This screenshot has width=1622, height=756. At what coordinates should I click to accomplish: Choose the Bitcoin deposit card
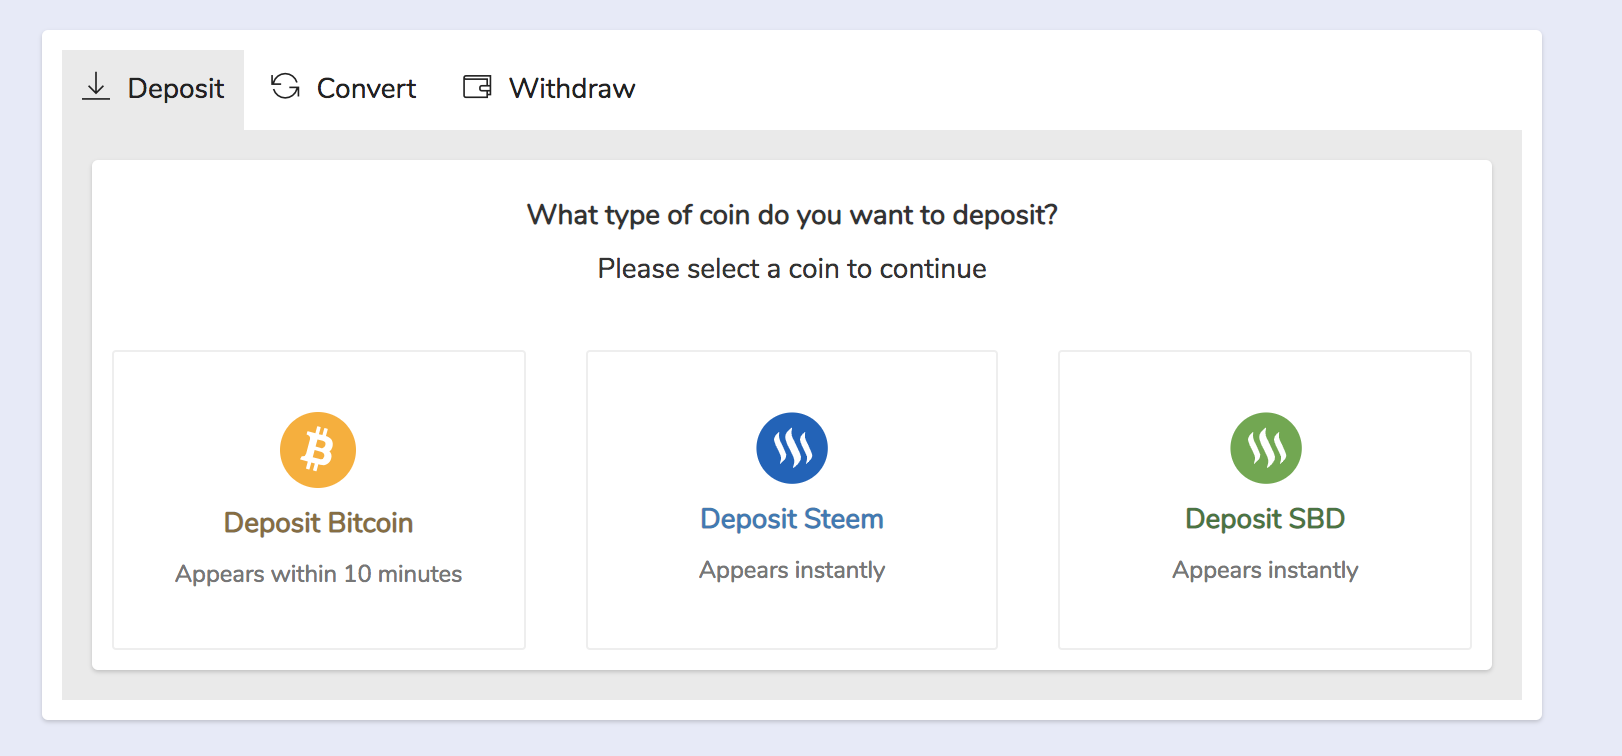(x=319, y=500)
